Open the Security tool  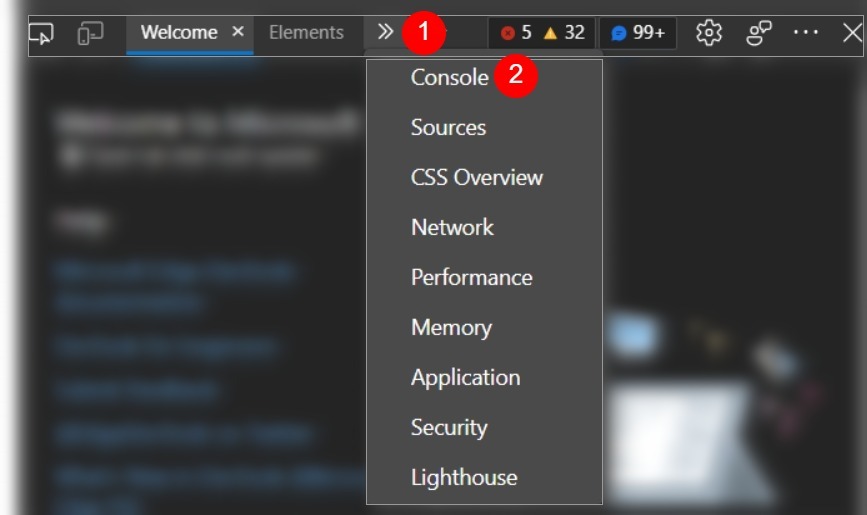tap(449, 427)
